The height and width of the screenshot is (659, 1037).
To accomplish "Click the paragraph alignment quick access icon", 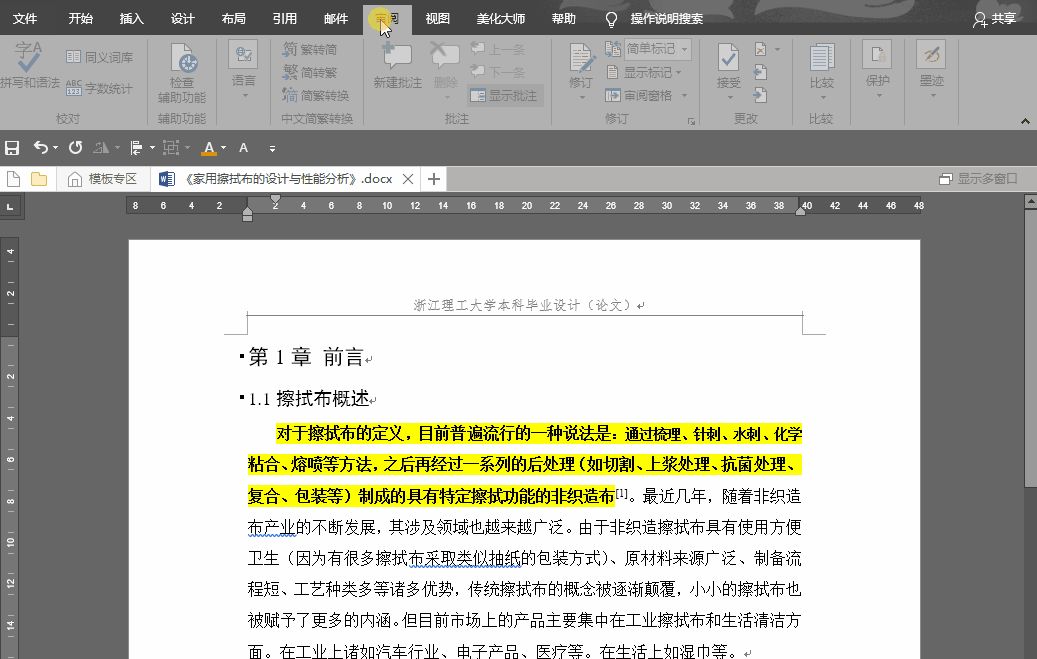I will tap(136, 148).
